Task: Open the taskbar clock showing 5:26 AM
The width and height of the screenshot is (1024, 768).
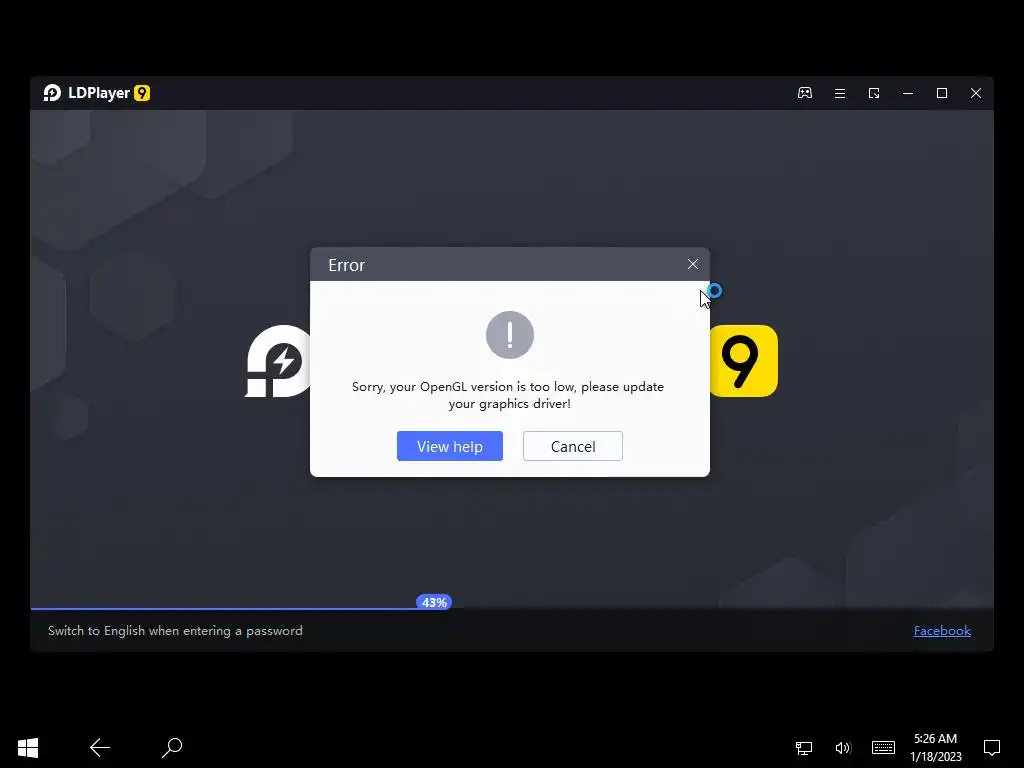Action: click(x=935, y=748)
